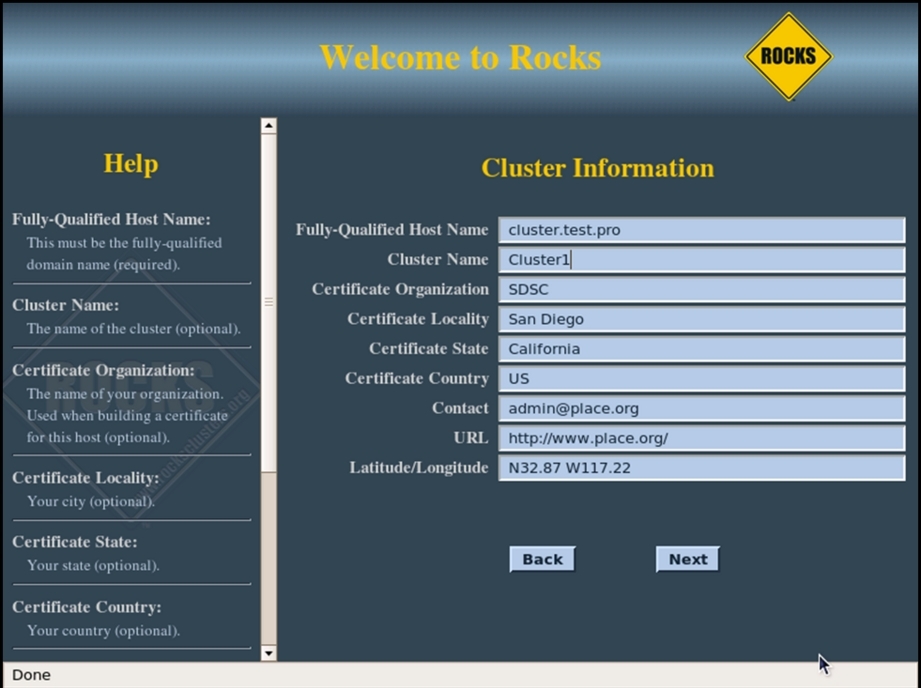Click help entry 'Certificate Organization:'
The image size is (921, 688).
(103, 370)
